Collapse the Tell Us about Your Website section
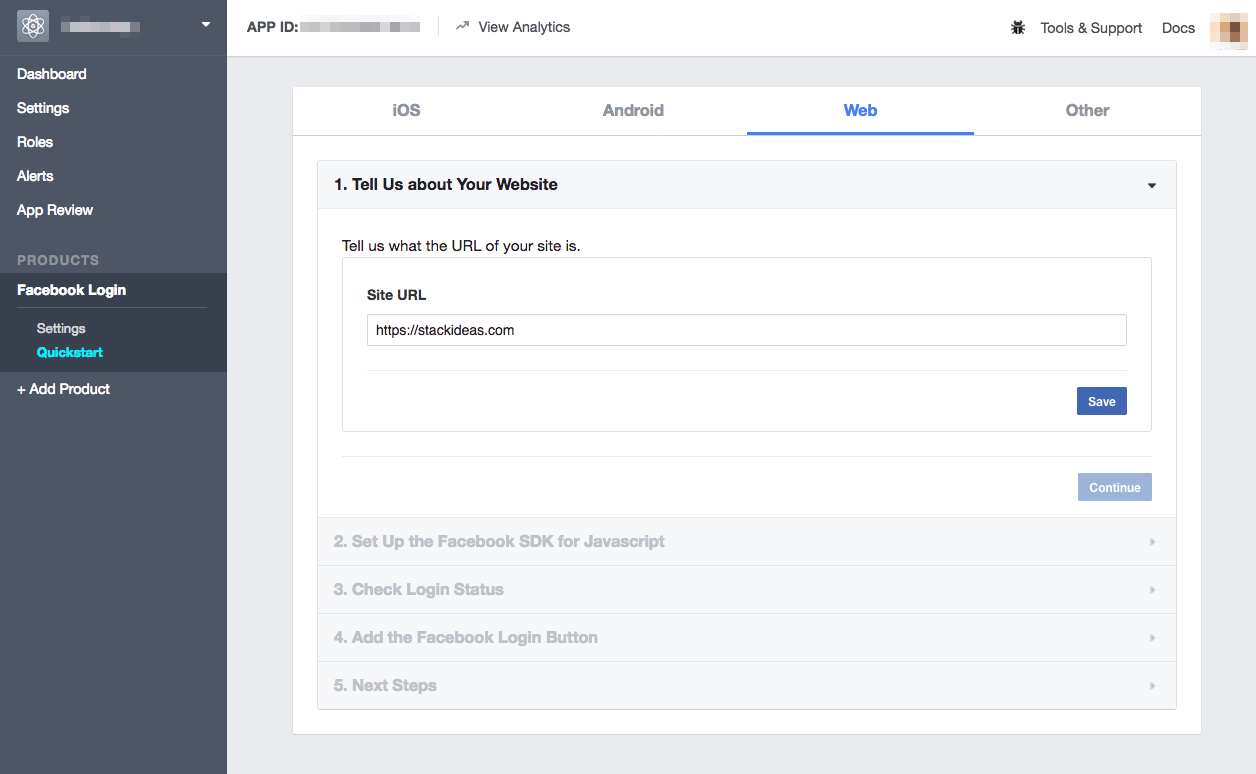This screenshot has width=1256, height=774. click(x=747, y=185)
